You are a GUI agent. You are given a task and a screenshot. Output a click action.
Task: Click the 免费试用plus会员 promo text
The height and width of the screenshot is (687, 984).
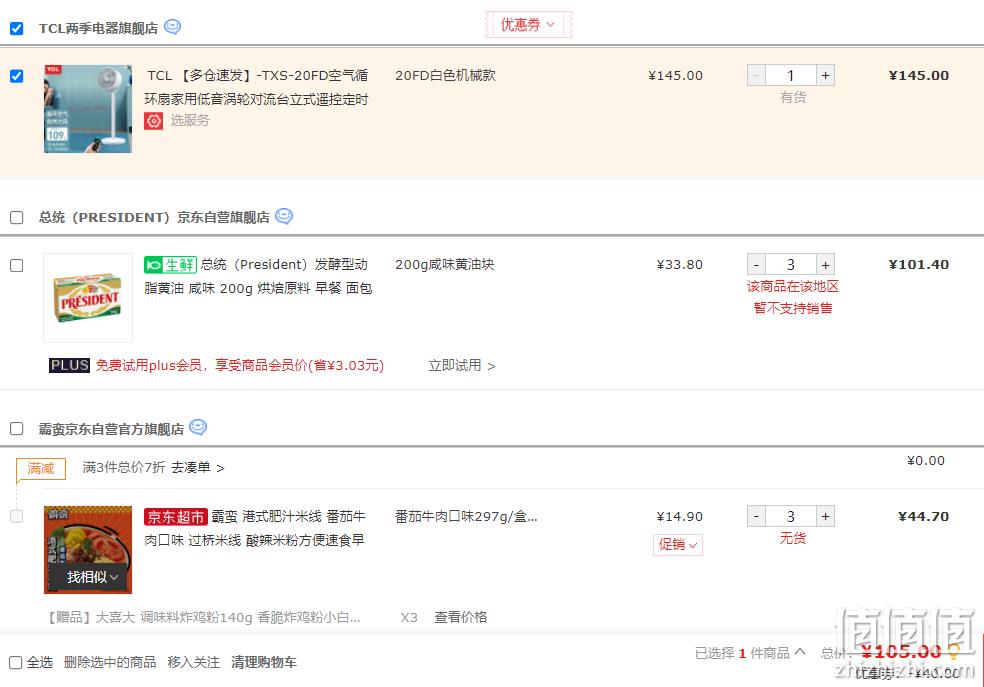coord(240,365)
